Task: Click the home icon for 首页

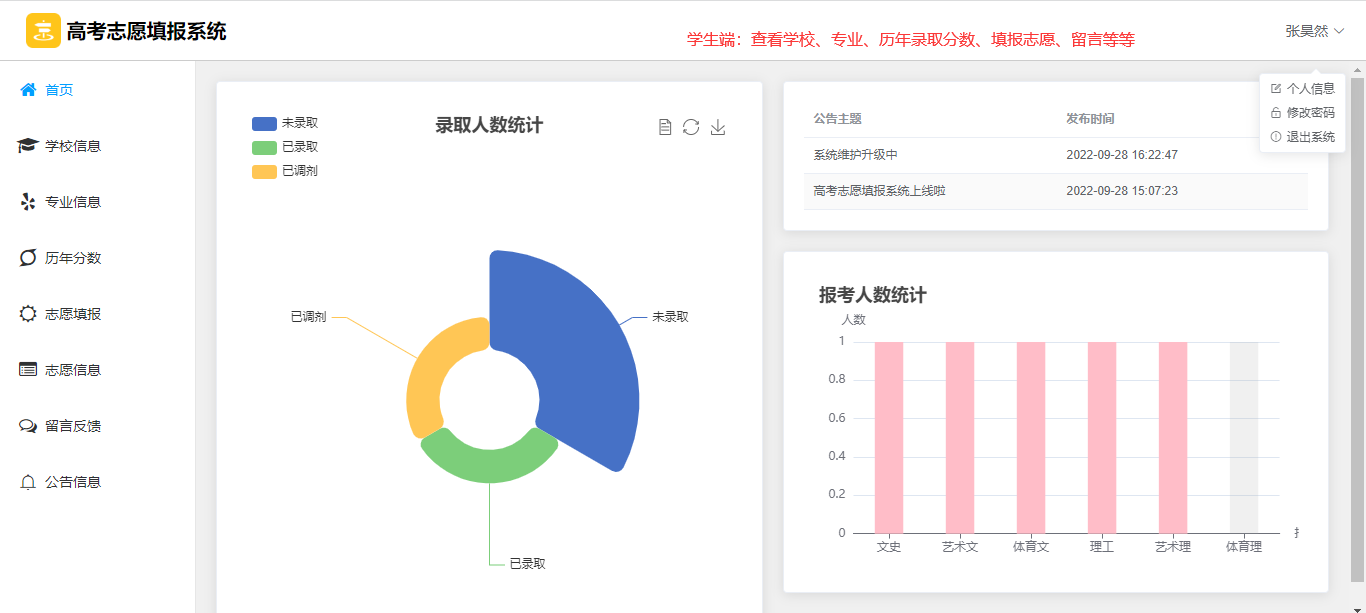Action: (28, 90)
